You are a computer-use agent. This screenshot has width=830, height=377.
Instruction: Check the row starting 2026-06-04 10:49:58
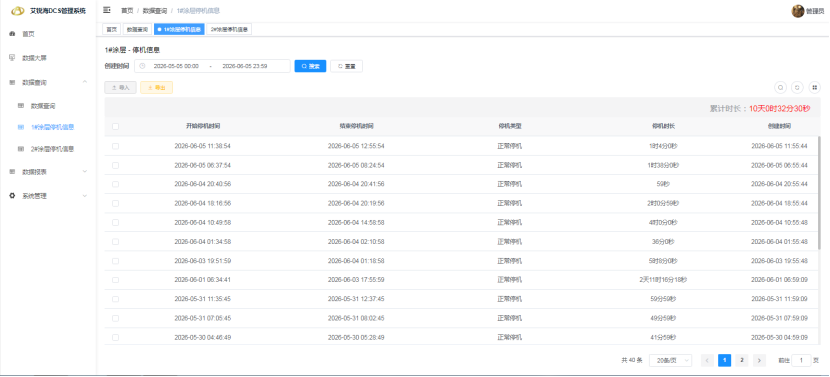tap(115, 222)
